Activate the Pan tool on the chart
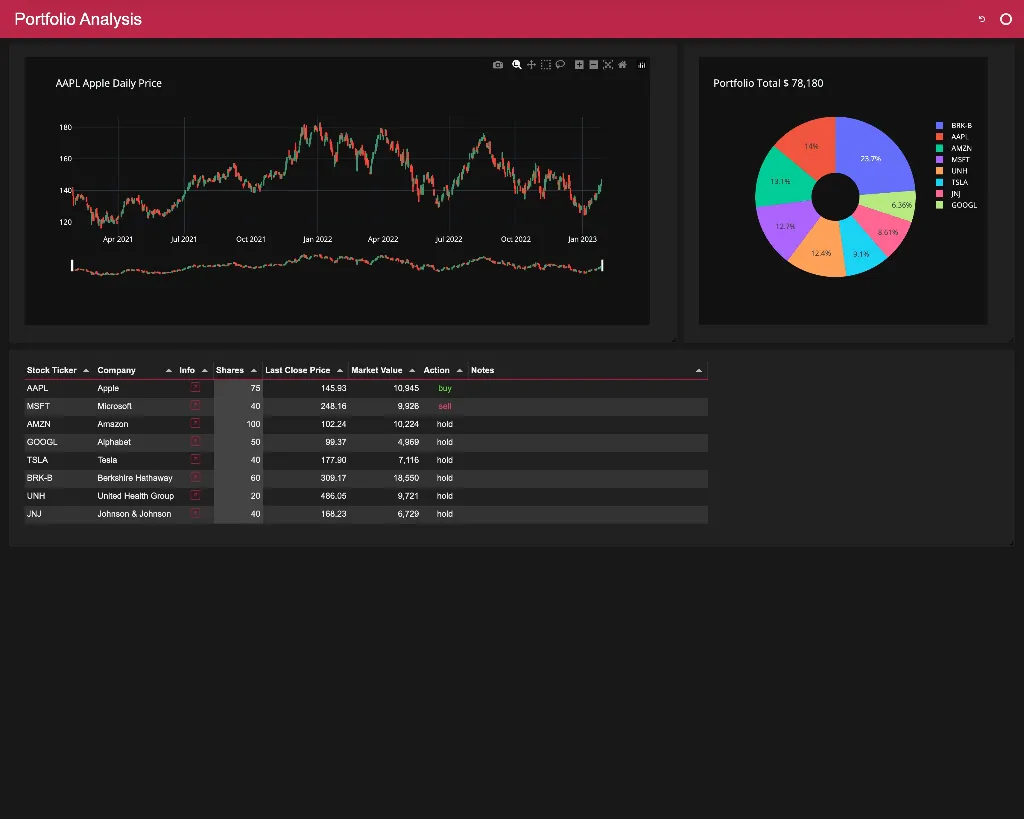The width and height of the screenshot is (1024, 819). pyautogui.click(x=531, y=65)
